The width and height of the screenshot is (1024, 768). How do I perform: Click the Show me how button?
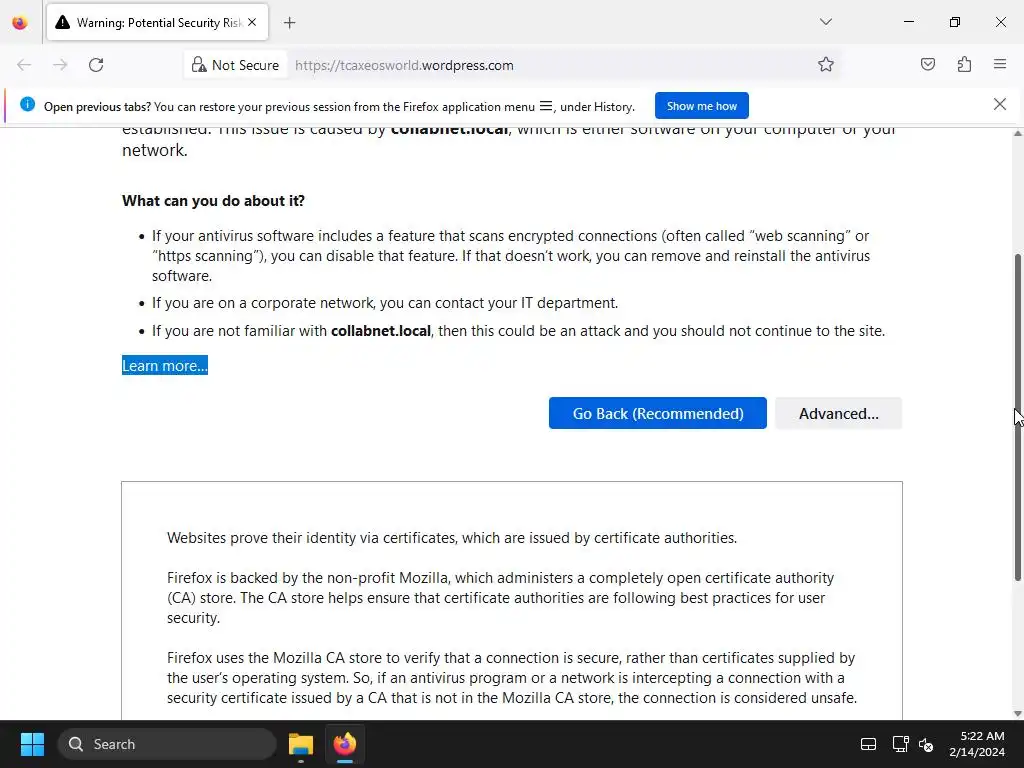(701, 106)
